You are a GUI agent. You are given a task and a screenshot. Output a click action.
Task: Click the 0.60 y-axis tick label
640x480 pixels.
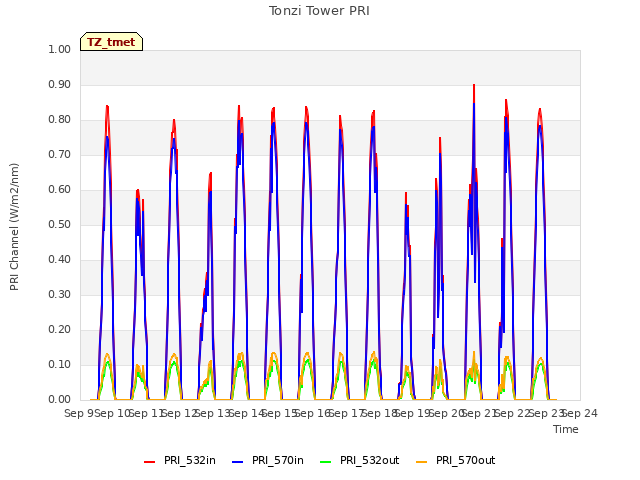60,189
